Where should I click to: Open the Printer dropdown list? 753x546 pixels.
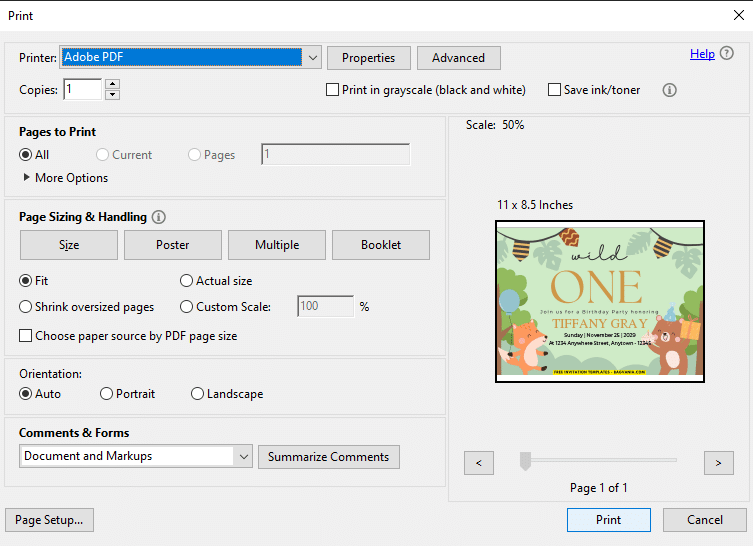point(313,58)
